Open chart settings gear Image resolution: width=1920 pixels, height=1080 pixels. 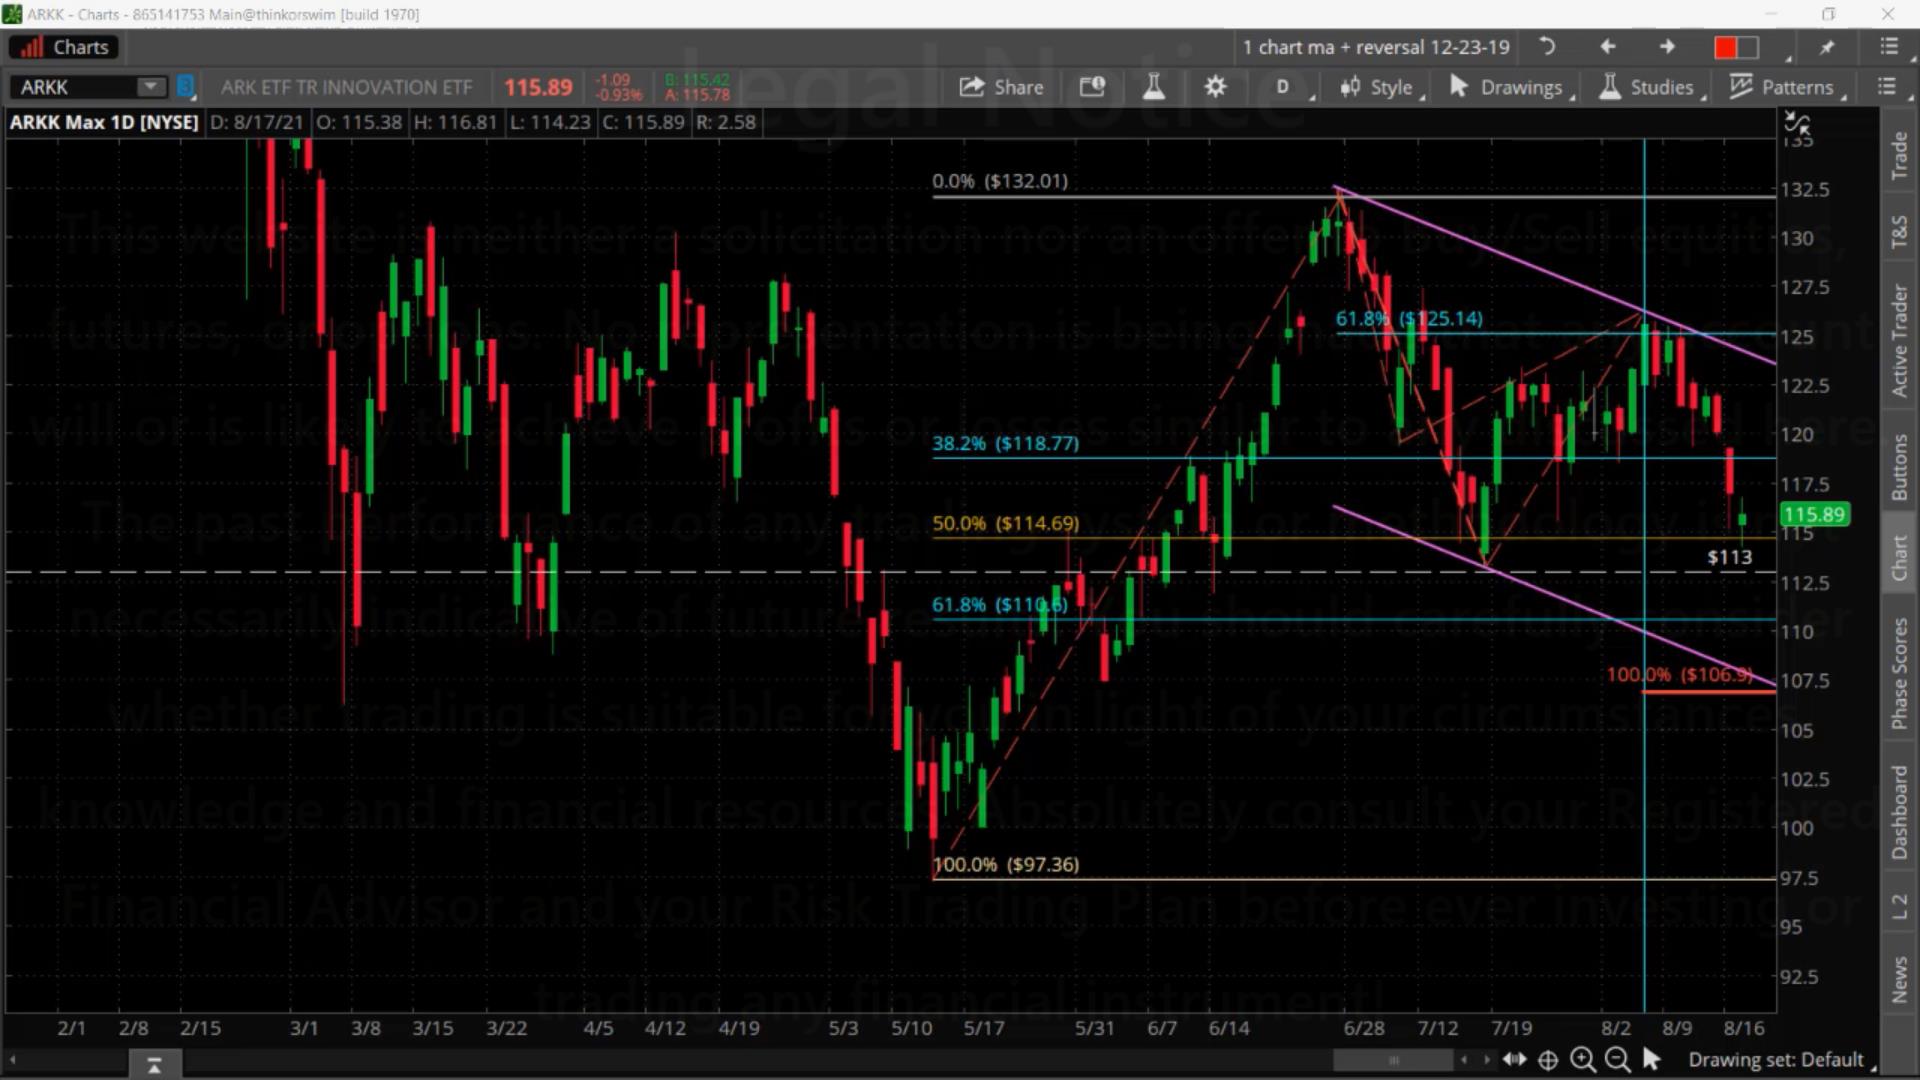click(1215, 87)
